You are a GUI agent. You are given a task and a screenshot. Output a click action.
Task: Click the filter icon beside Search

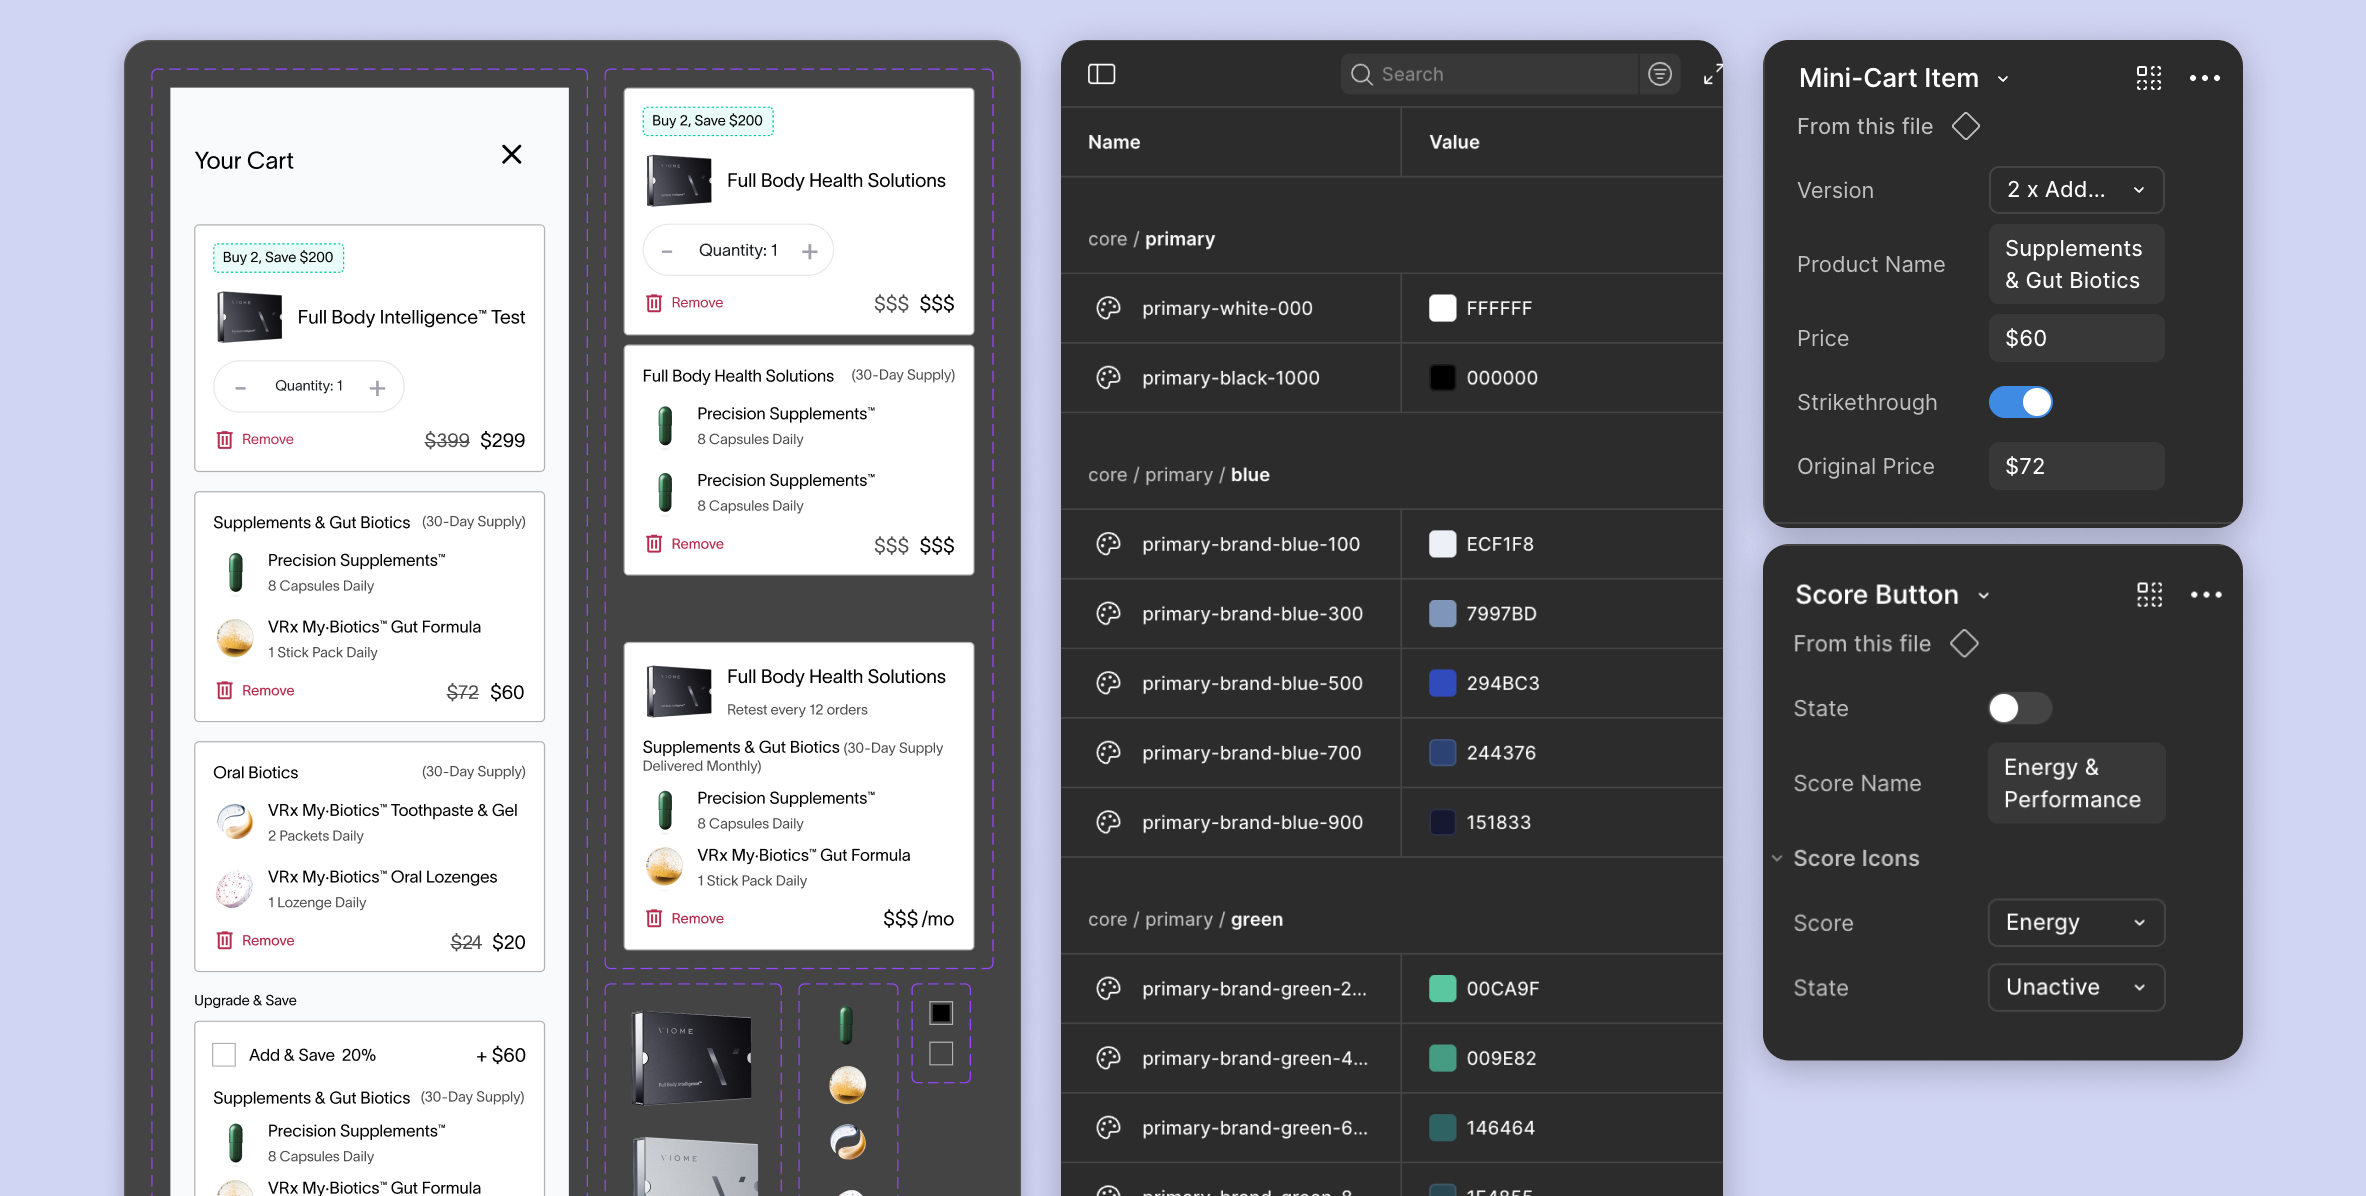[1659, 74]
